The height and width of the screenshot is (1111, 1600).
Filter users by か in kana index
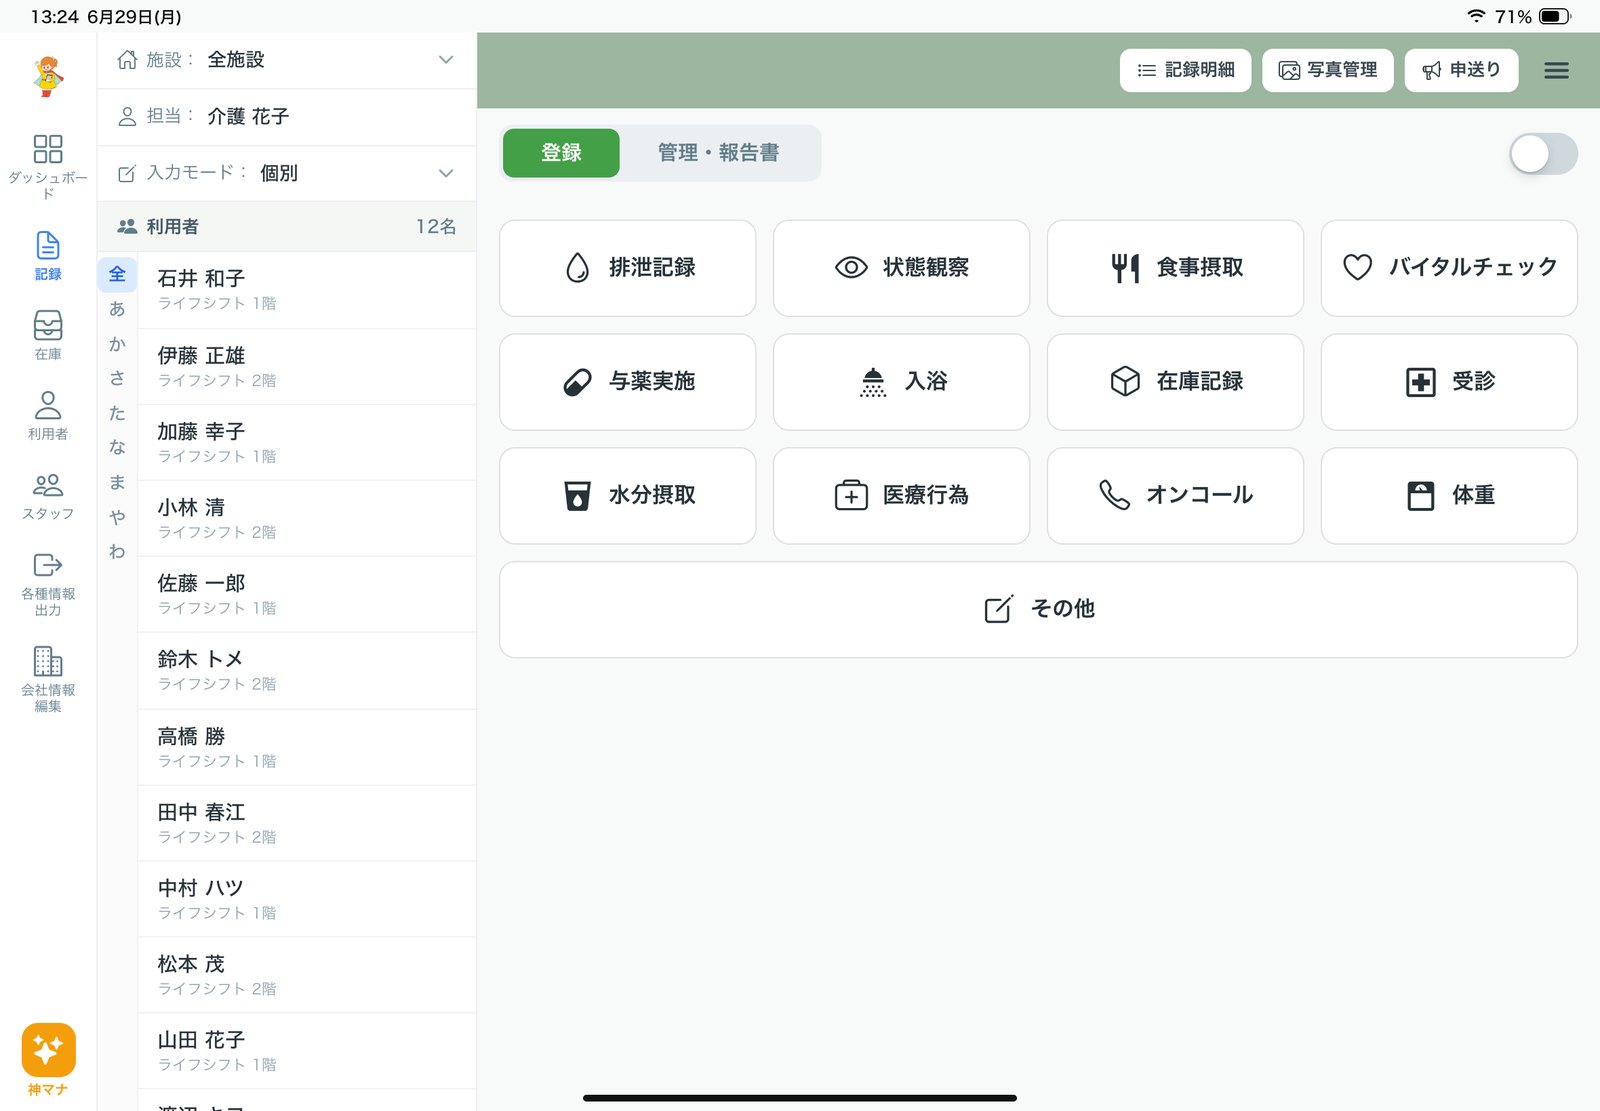click(x=117, y=344)
